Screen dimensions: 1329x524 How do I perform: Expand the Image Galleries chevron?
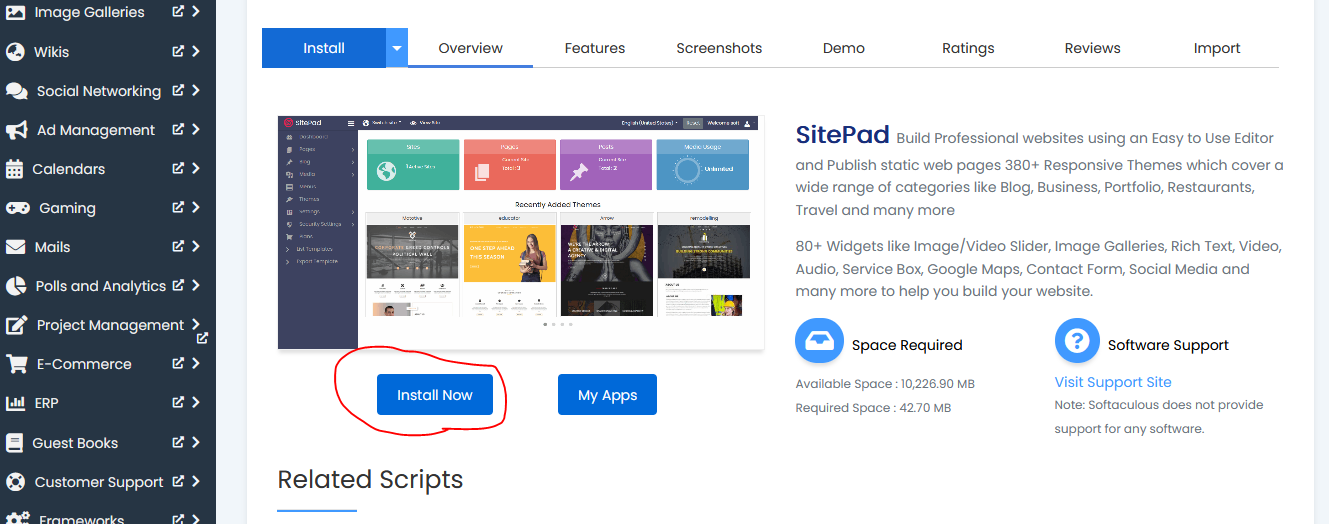(196, 12)
